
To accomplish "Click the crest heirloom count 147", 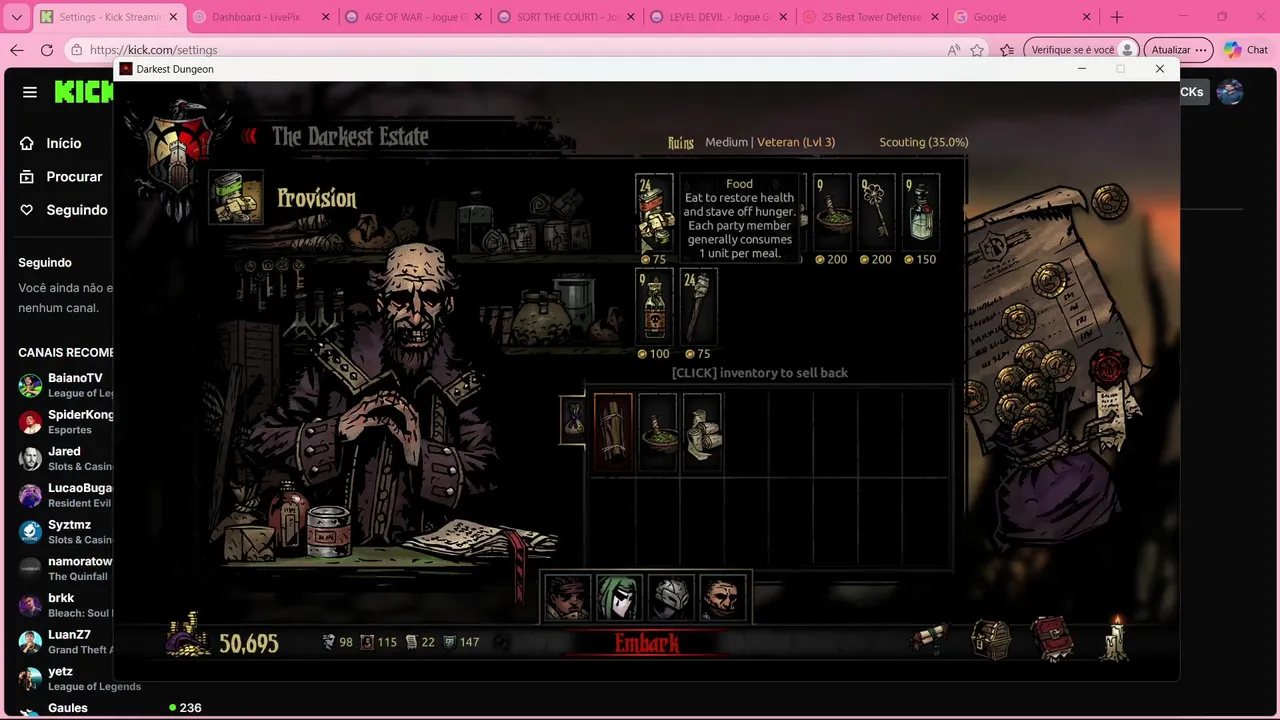I will click(462, 642).
